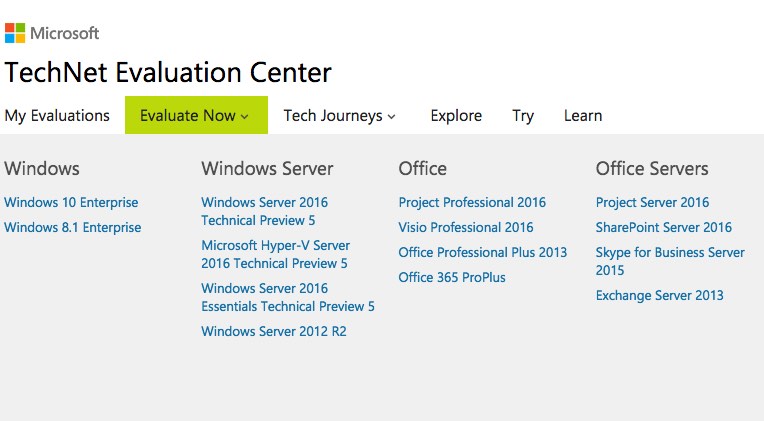Open Office Professional Plus 2013 link
Viewport: 764px width, 421px height.
[x=482, y=252]
